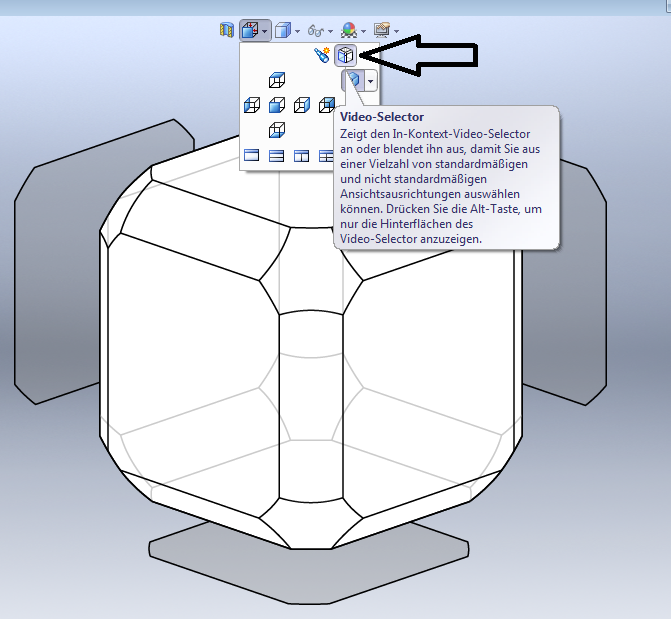Pick the grey bottom plane under the cube
The width and height of the screenshot is (671, 619).
tap(309, 574)
